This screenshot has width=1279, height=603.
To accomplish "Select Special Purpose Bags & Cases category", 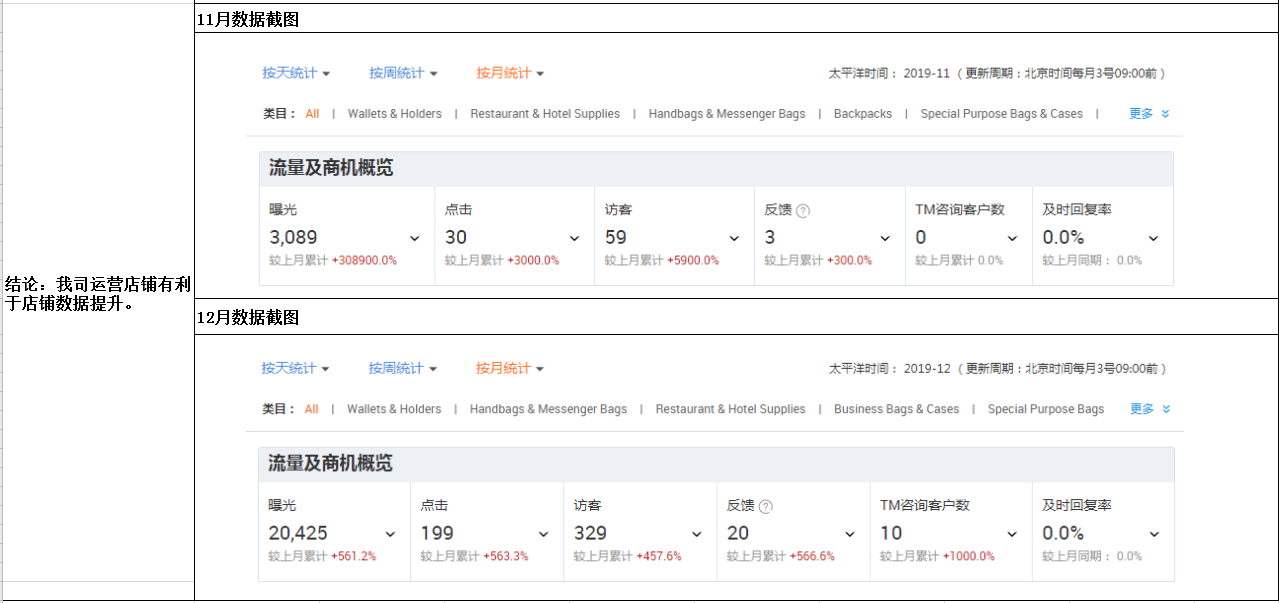I will pos(1002,114).
